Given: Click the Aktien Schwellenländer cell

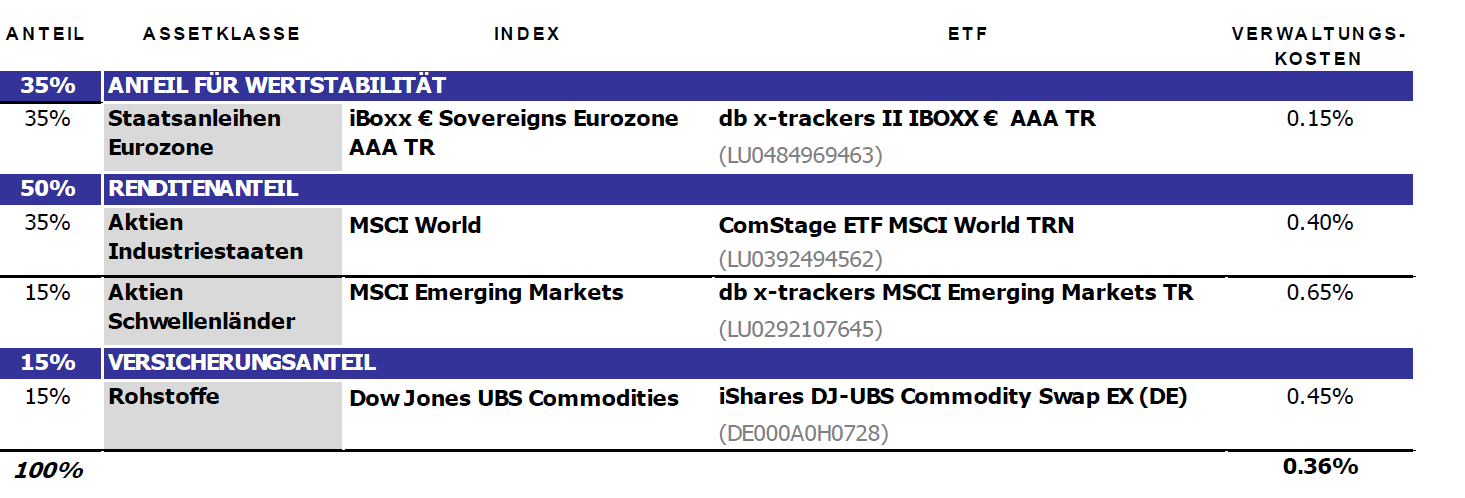Looking at the screenshot, I should click(x=201, y=307).
